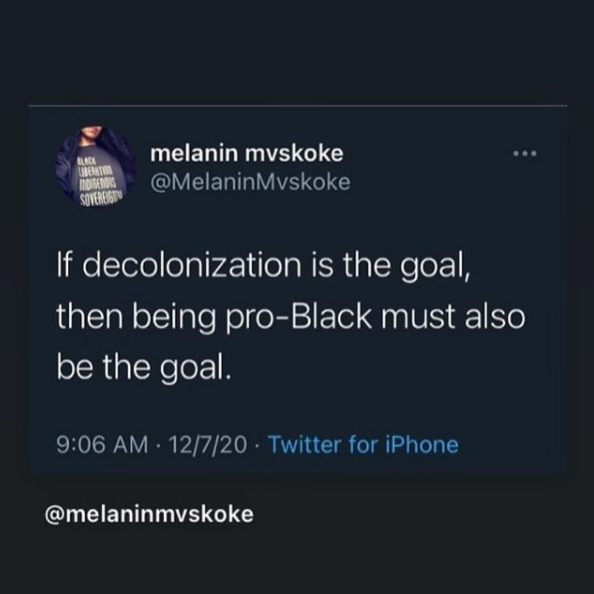This screenshot has height=594, width=594.
Task: Click the display name melanin mvskoke
Action: [x=247, y=153]
